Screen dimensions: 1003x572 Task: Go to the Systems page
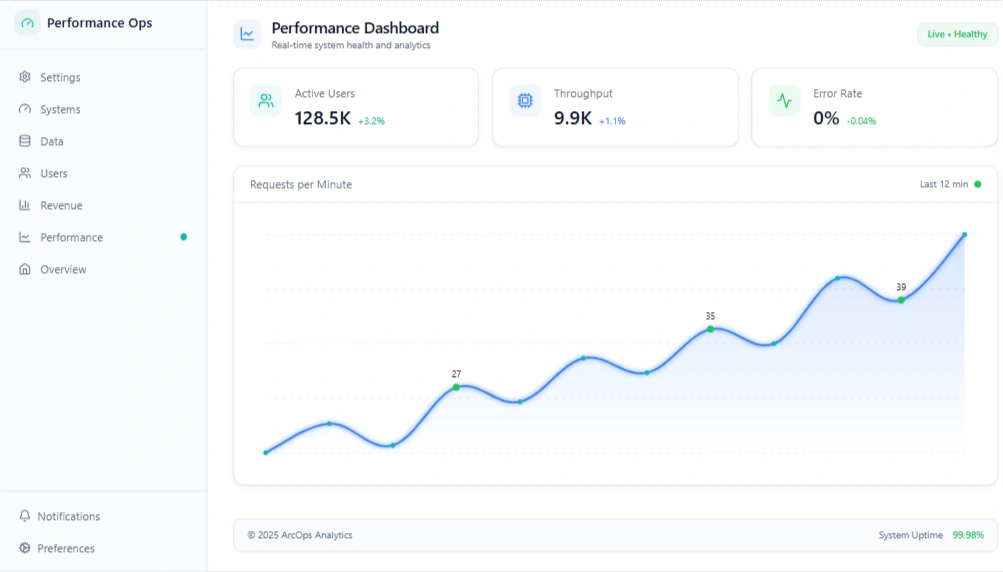point(103,109)
